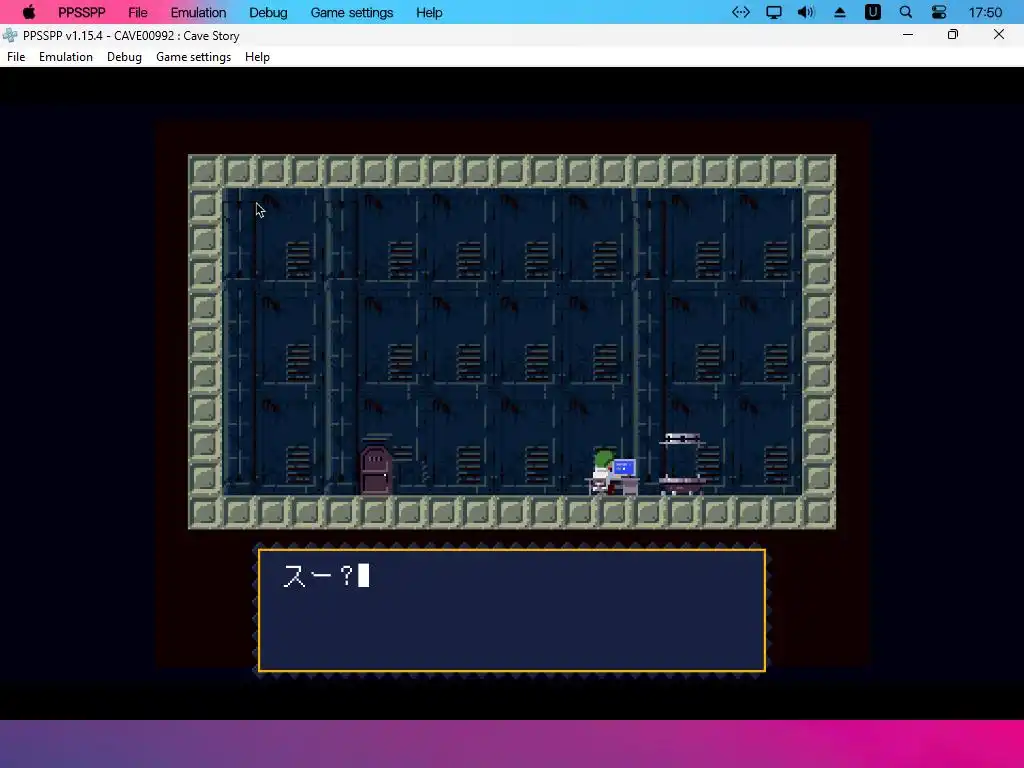Open Debug in the macOS menu bar
Screen dimensions: 1024x768
(x=268, y=12)
